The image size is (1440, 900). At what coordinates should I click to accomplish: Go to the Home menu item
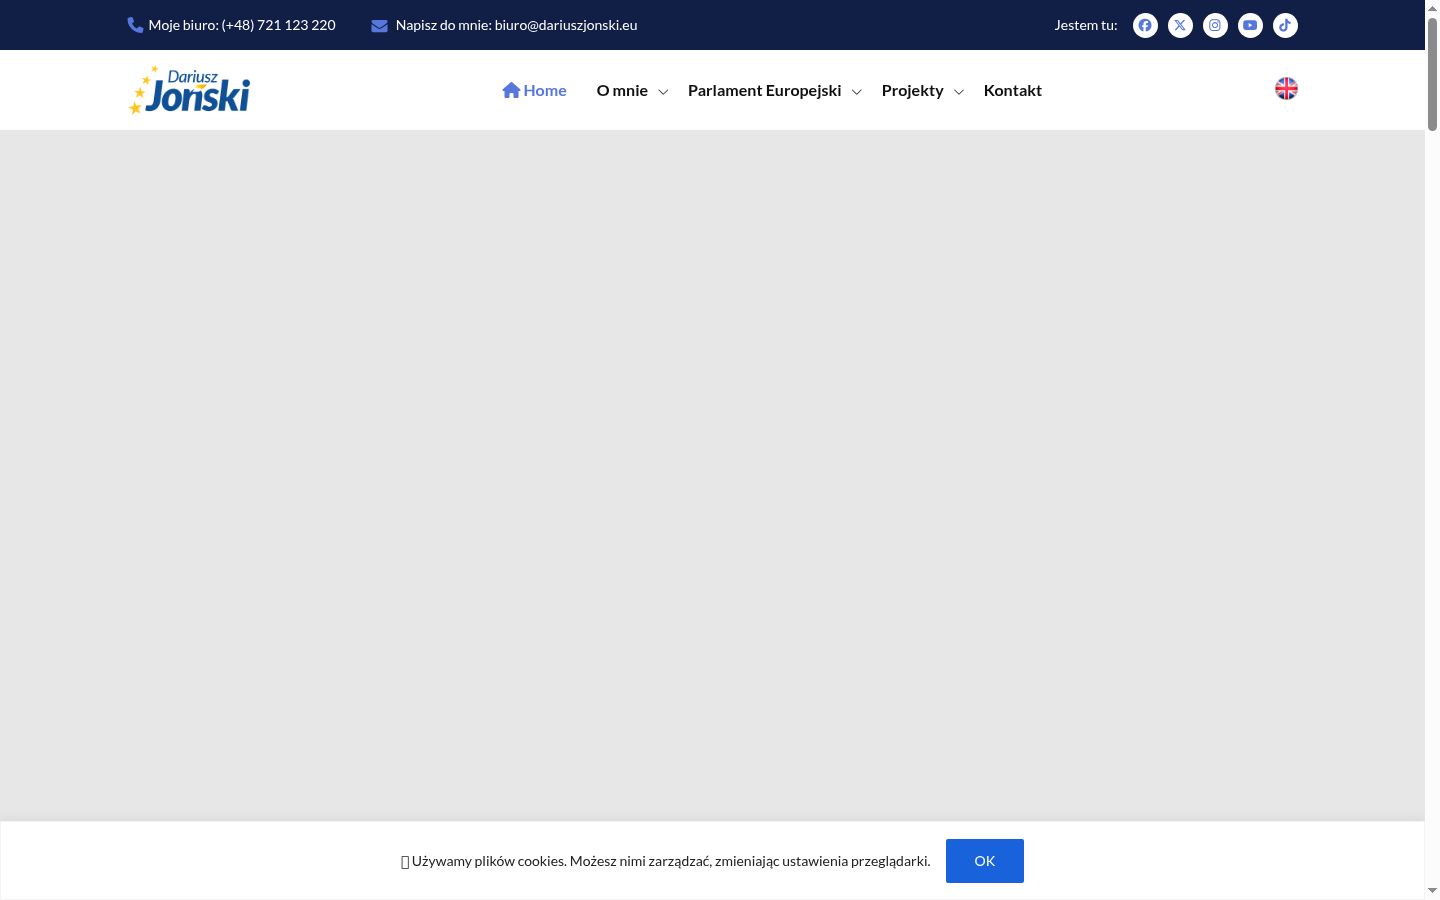click(534, 90)
